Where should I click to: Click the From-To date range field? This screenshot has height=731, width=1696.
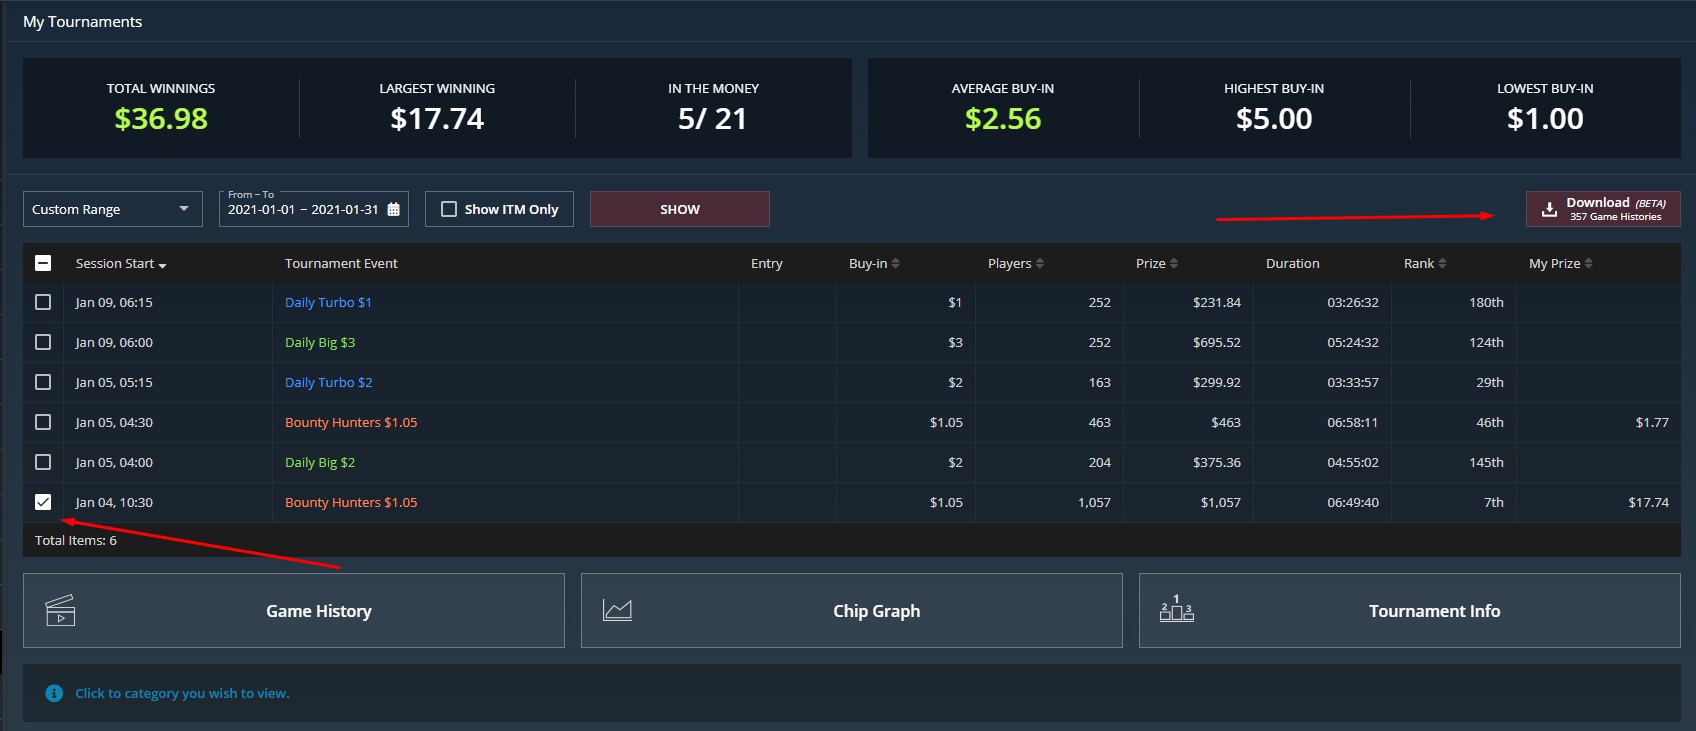pyautogui.click(x=303, y=210)
